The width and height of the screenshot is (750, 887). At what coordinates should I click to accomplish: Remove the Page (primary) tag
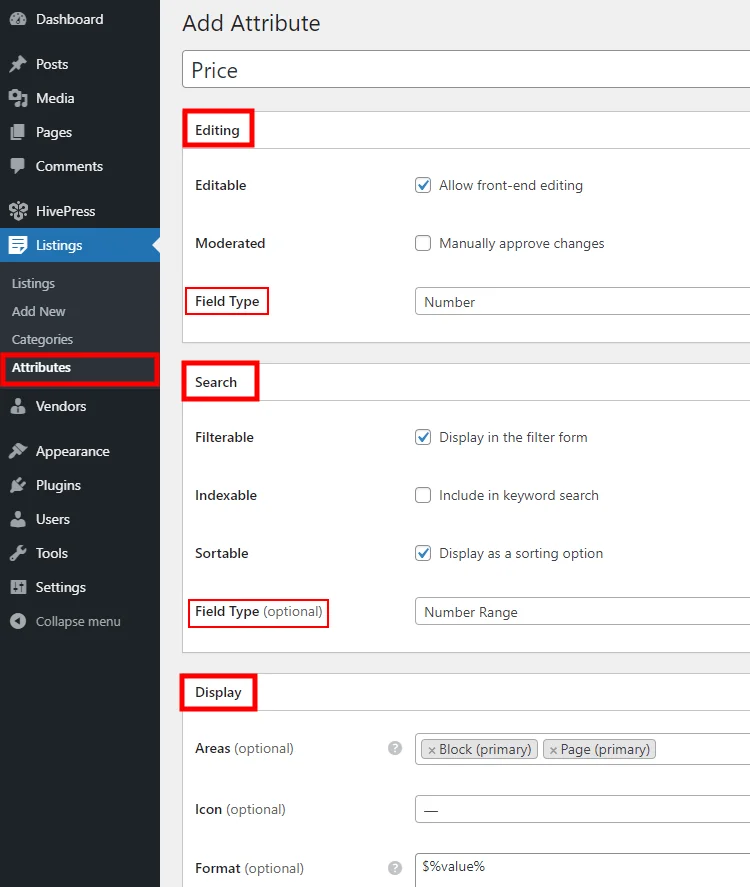[x=553, y=750]
